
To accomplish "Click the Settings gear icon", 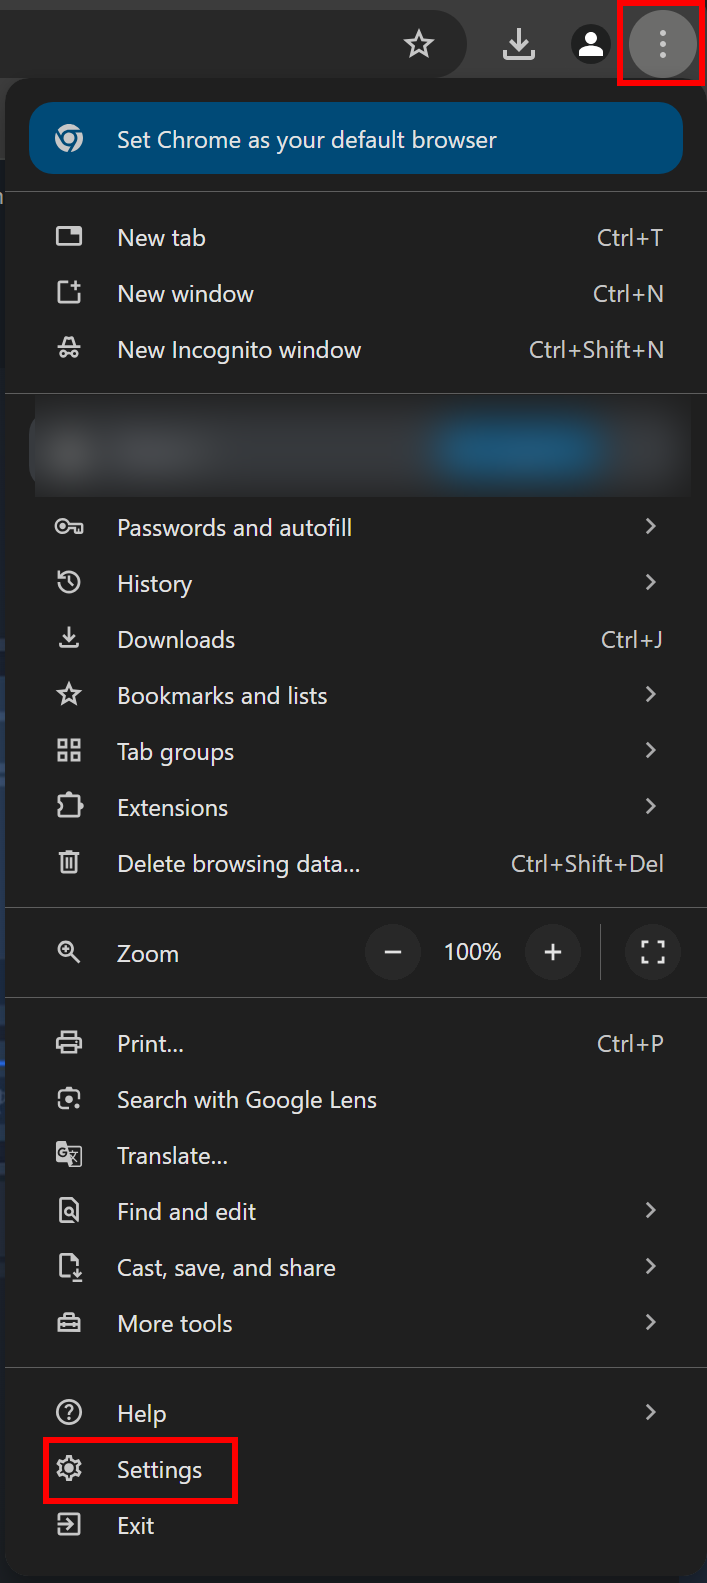I will [x=69, y=1469].
